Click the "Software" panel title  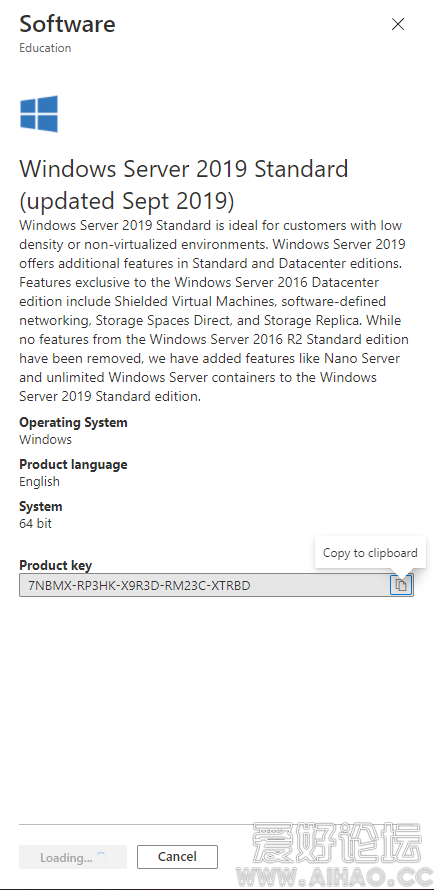click(x=68, y=24)
